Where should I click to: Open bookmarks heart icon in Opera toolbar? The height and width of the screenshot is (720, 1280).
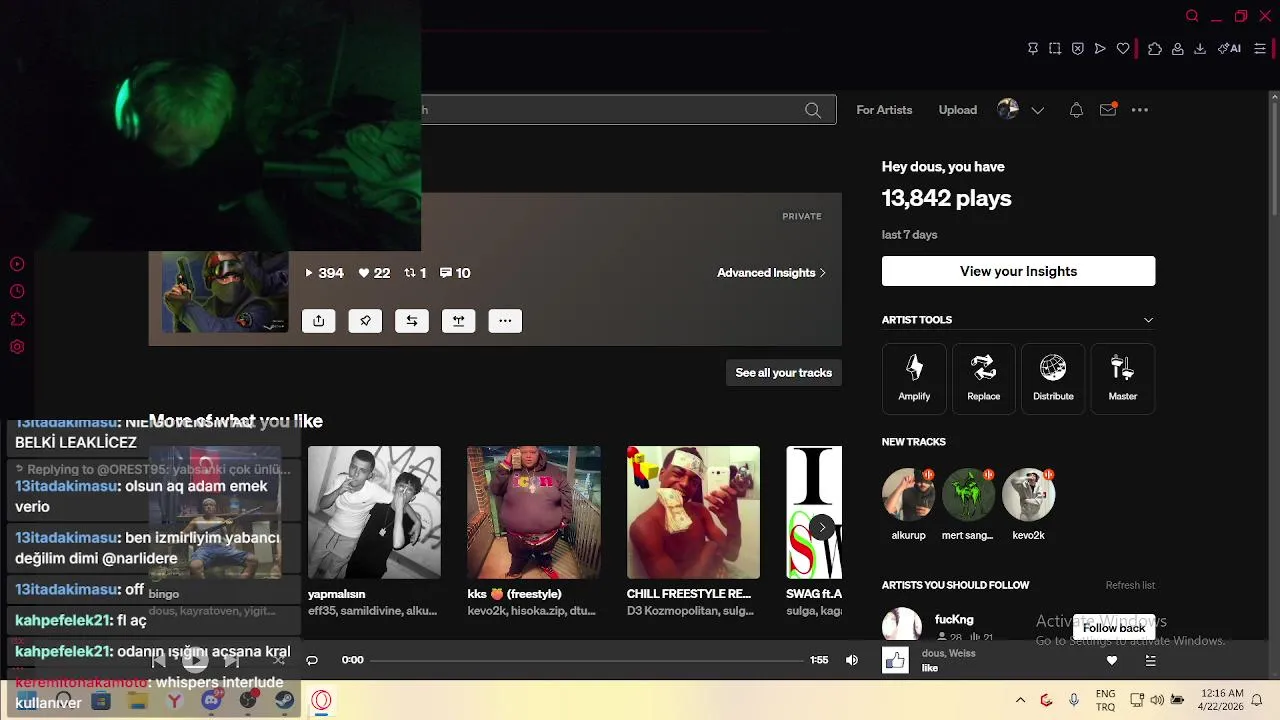[1123, 48]
